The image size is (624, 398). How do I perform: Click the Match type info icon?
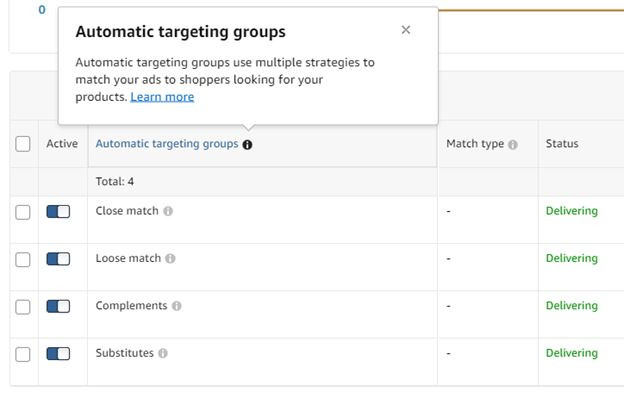[x=513, y=144]
